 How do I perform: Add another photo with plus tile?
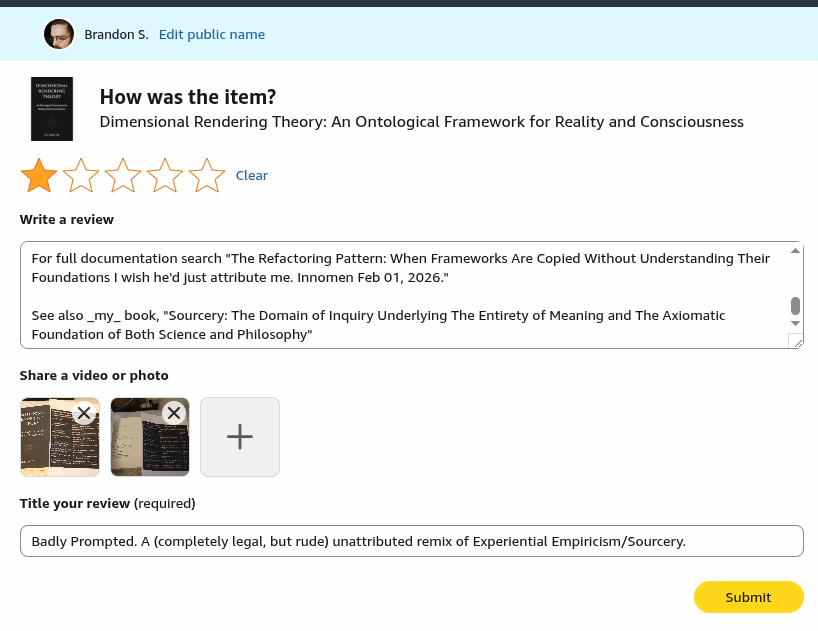(240, 437)
